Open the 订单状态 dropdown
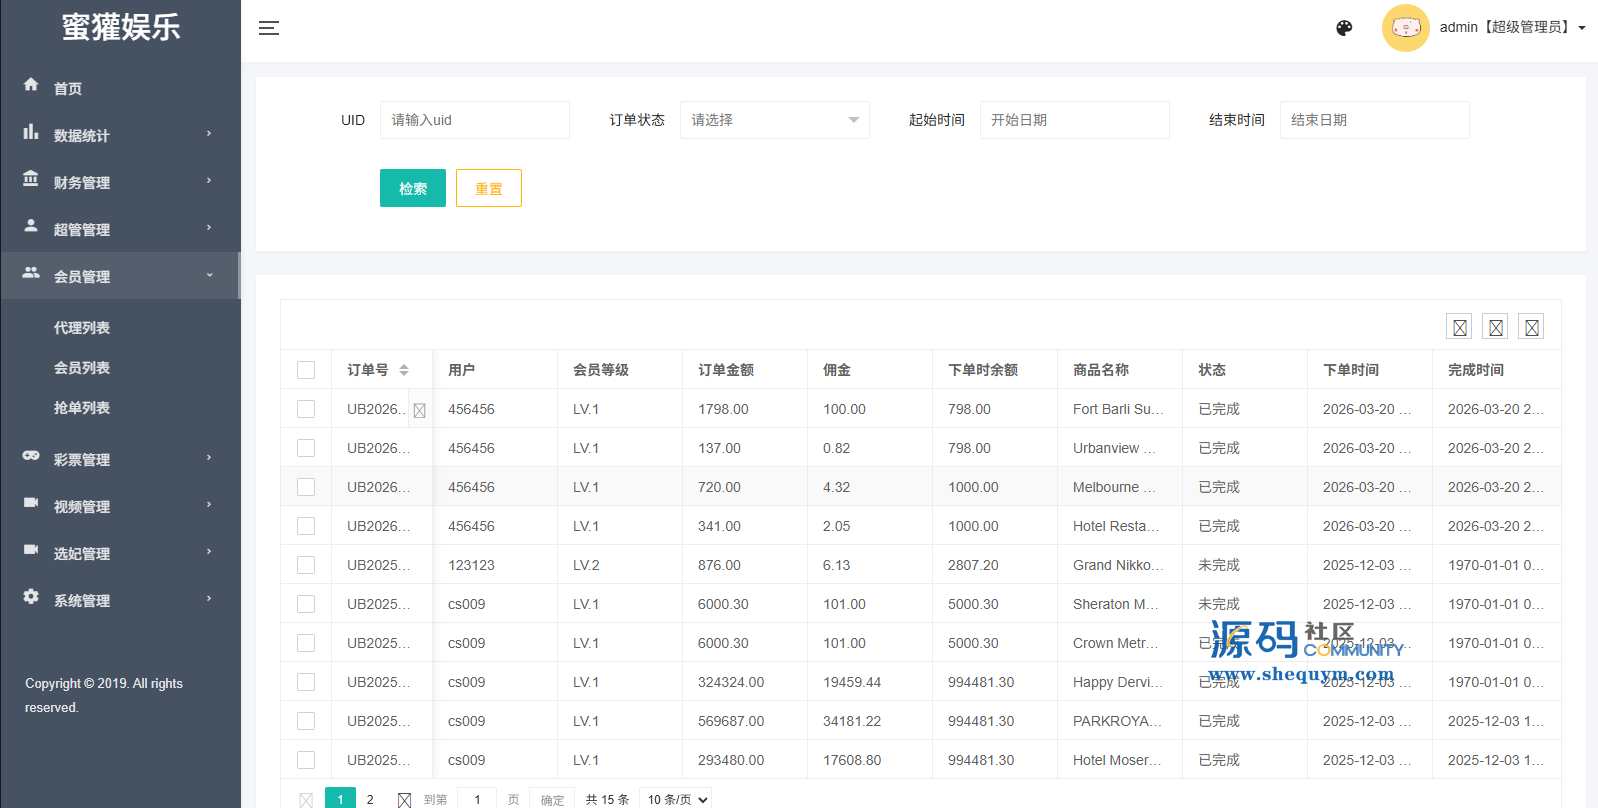This screenshot has width=1598, height=808. point(774,120)
